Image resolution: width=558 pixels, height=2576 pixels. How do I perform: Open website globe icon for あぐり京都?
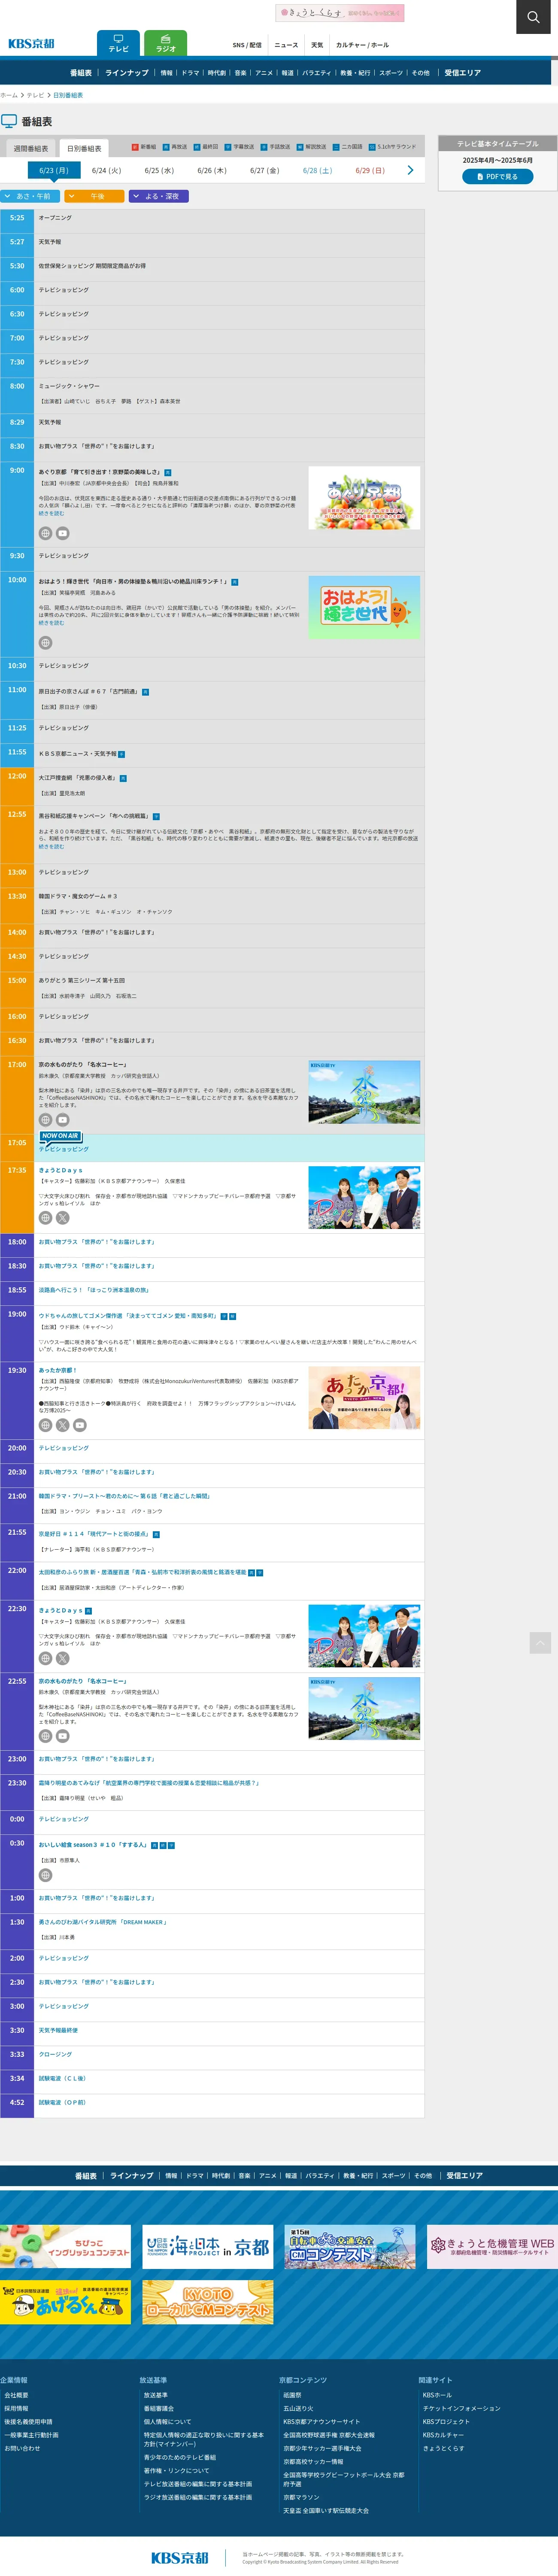tap(45, 534)
